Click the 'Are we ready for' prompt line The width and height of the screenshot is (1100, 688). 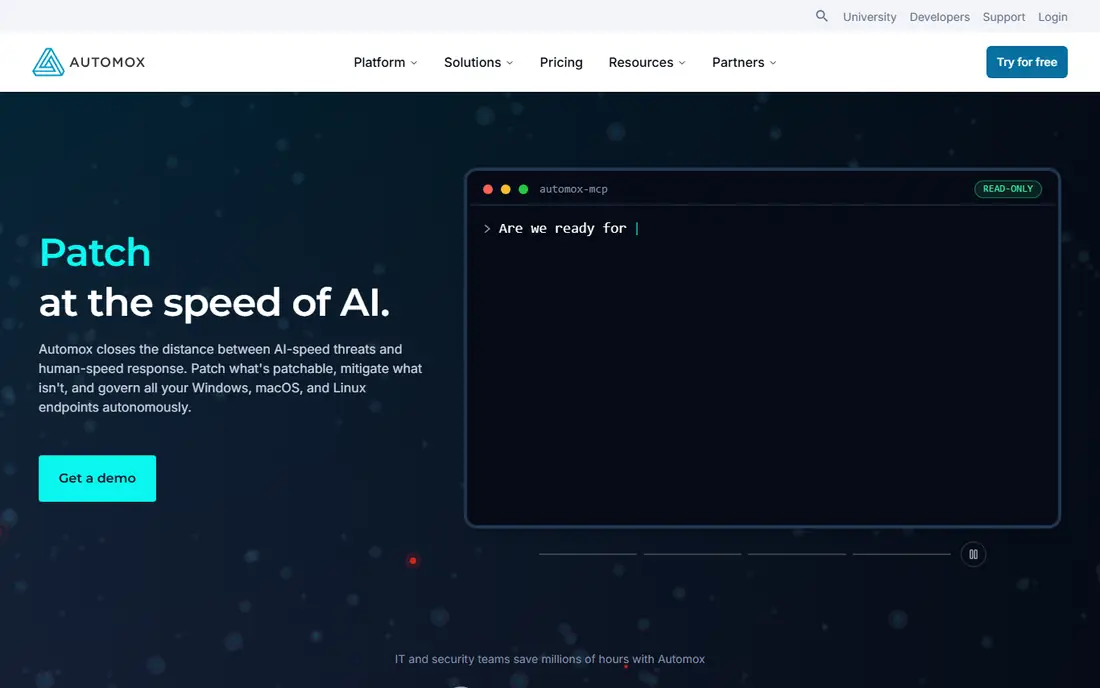pyautogui.click(x=562, y=229)
